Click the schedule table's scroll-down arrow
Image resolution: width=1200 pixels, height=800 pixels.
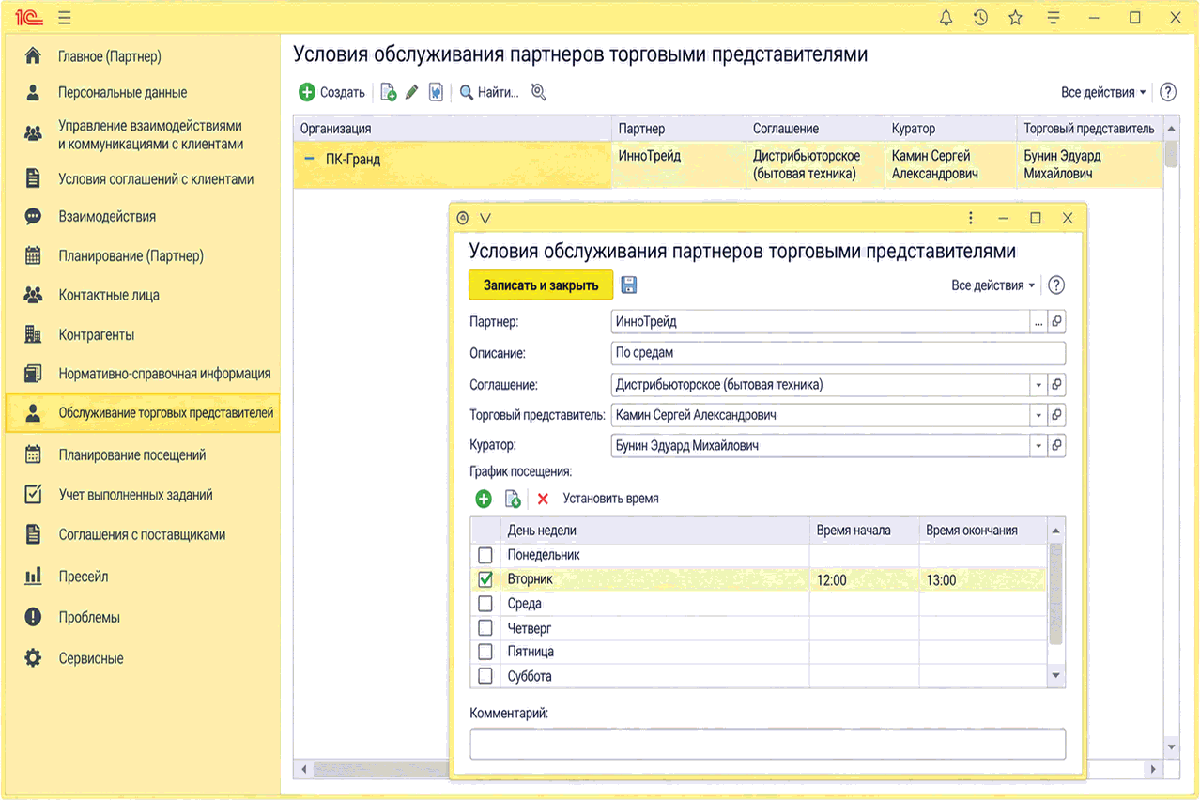(x=1056, y=677)
